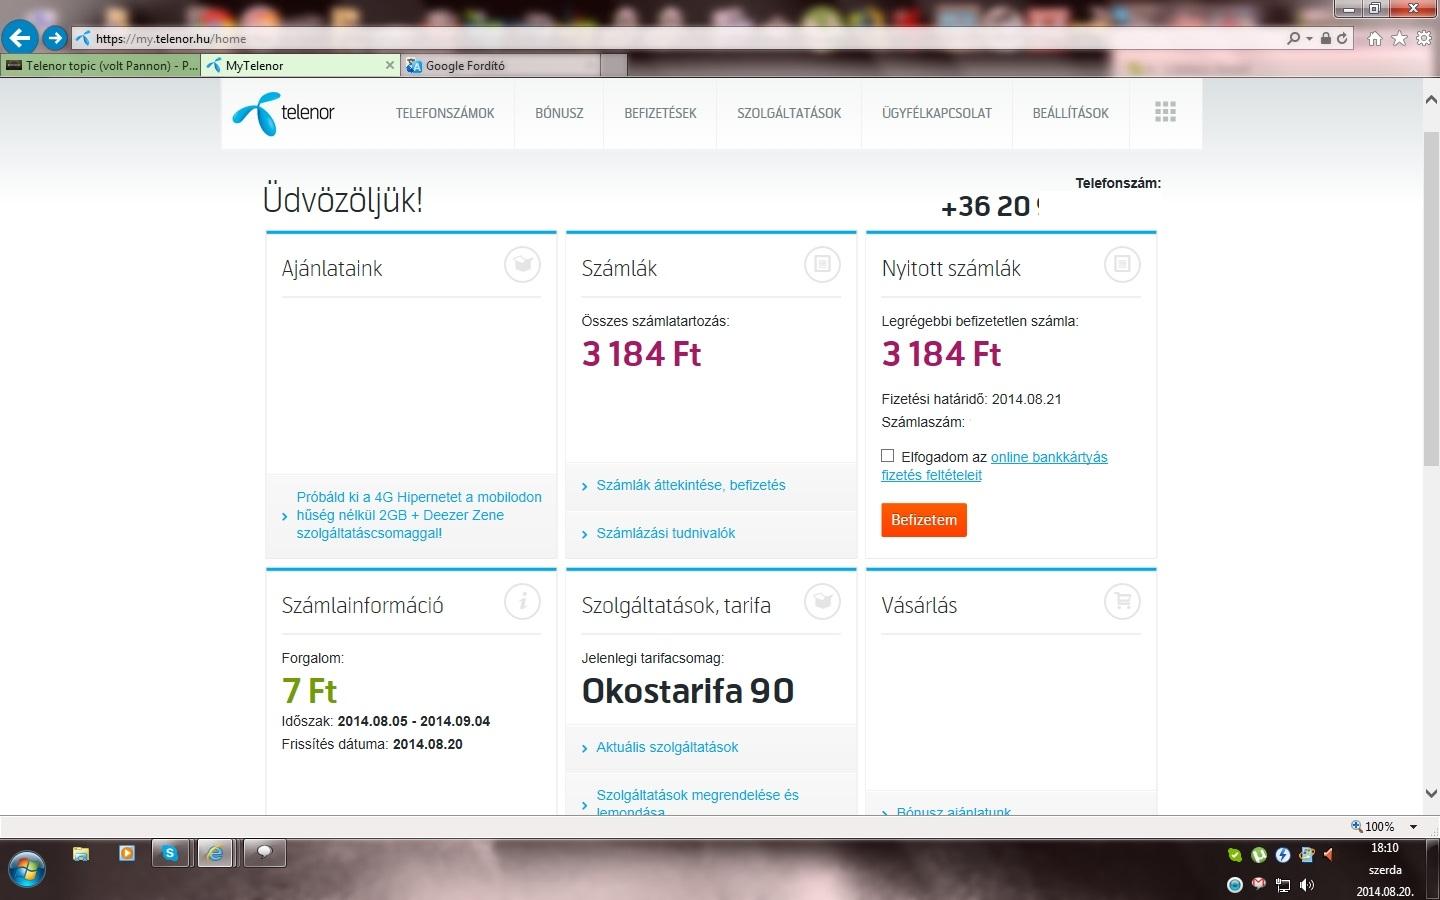Go forward with the browser forward arrow
The height and width of the screenshot is (900, 1440).
coord(55,38)
